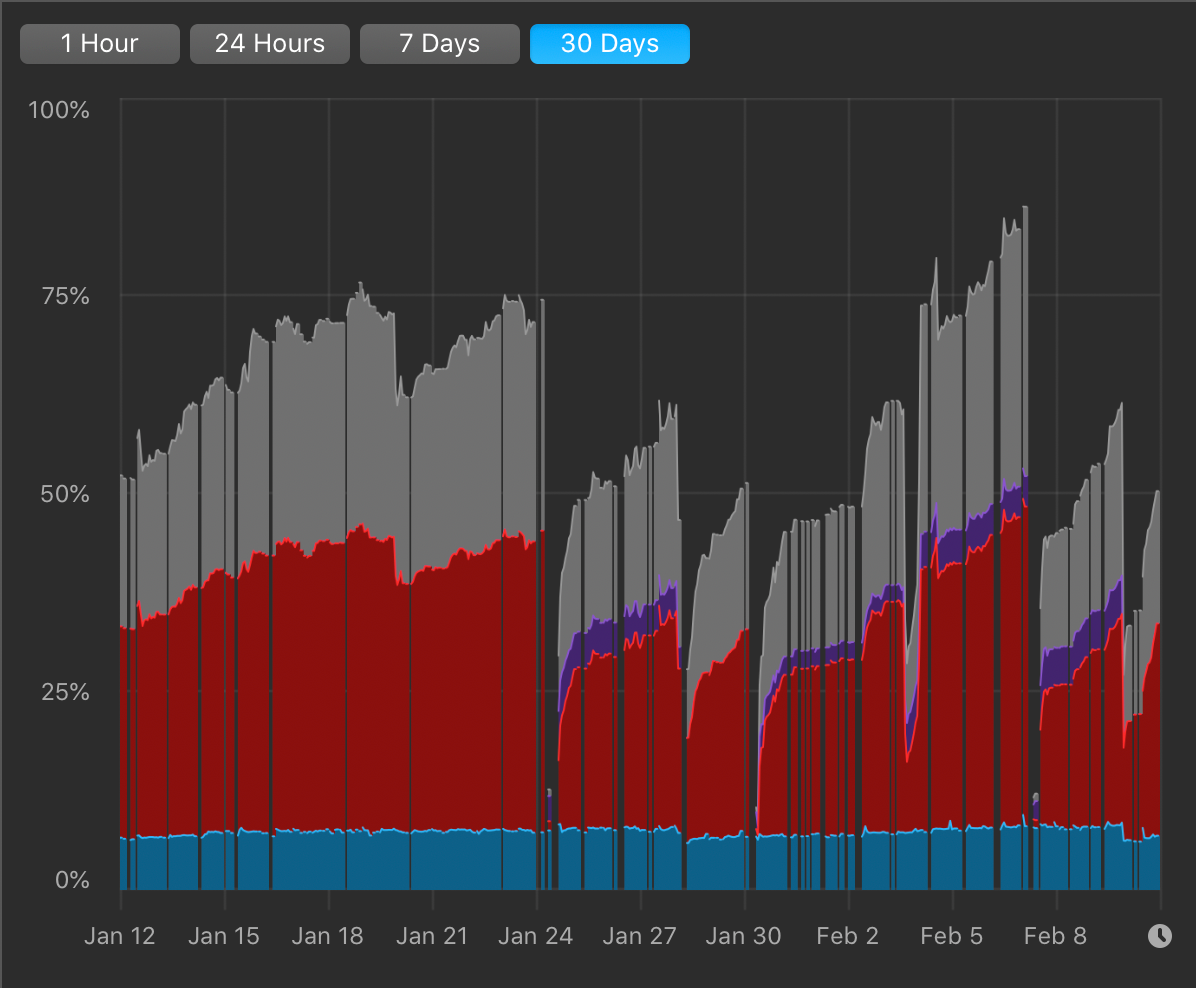1196x988 pixels.
Task: Select the 24 Hours time range
Action: pos(270,43)
